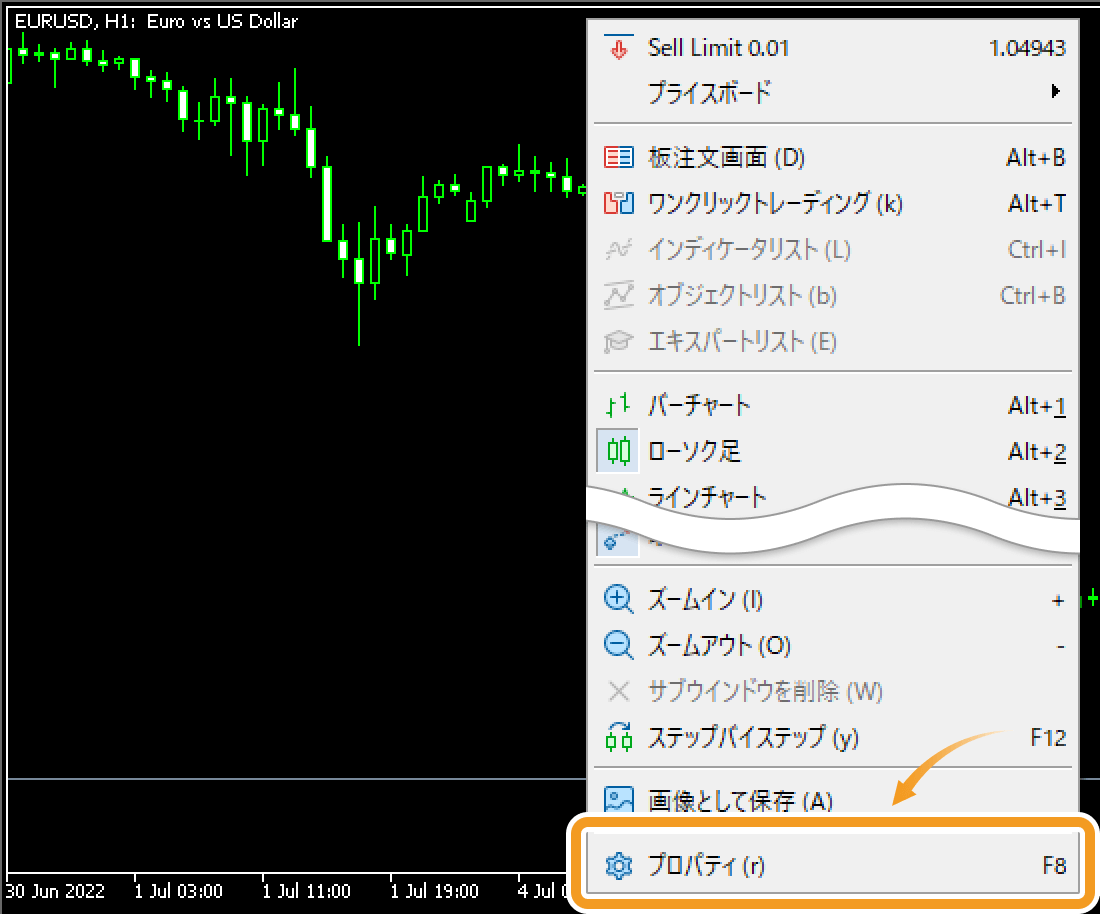Click the F8 shortcut label
1100x914 pixels.
[1054, 866]
